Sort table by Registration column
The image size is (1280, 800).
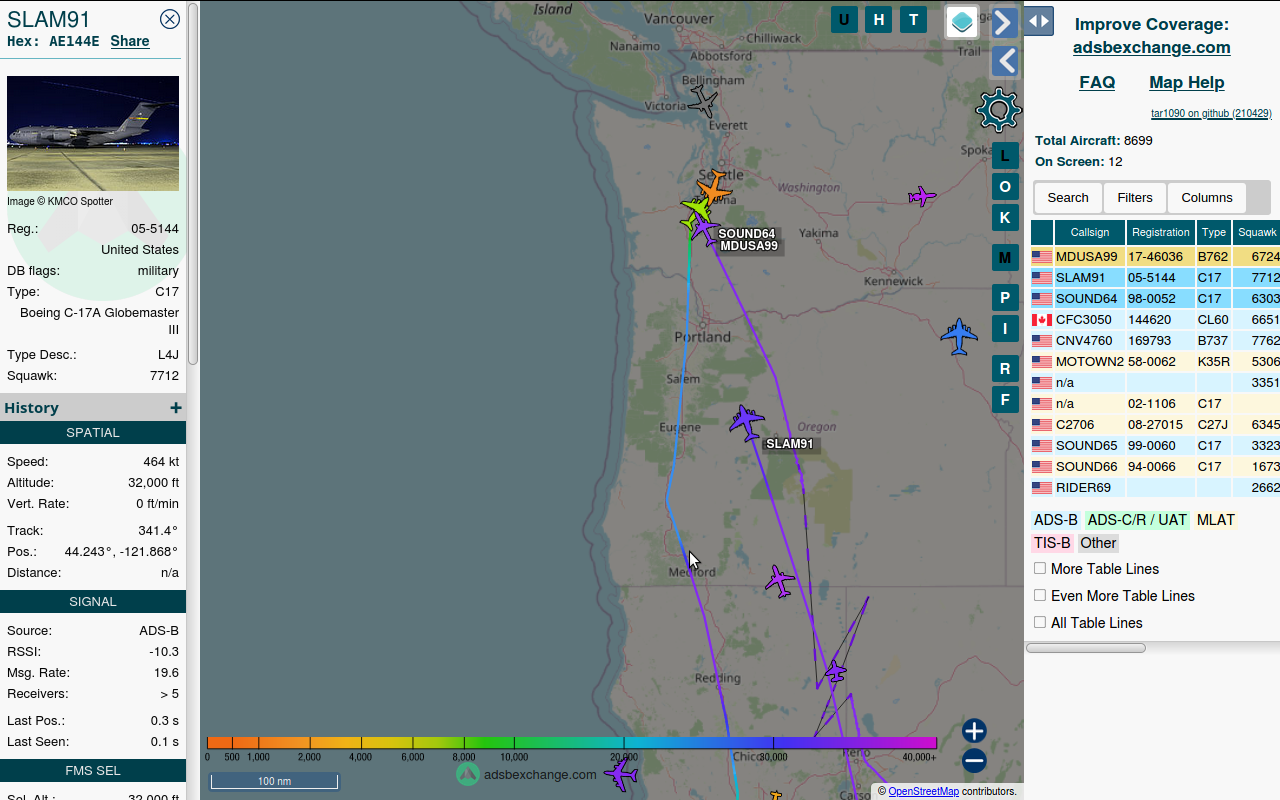tap(1161, 232)
